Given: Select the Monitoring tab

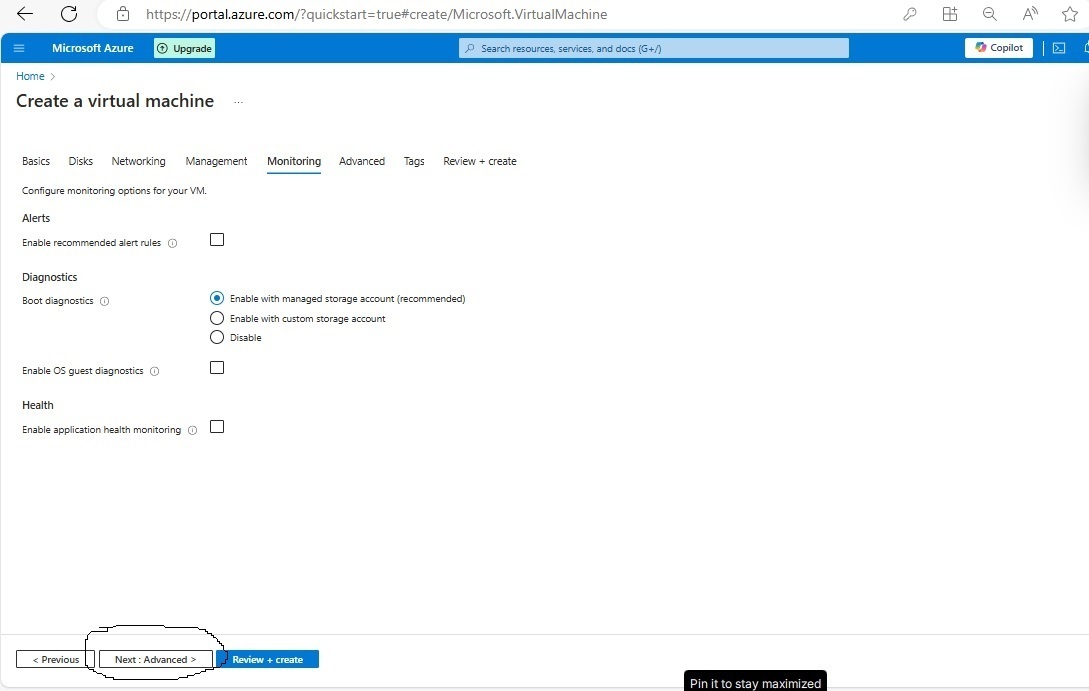Looking at the screenshot, I should 294,161.
